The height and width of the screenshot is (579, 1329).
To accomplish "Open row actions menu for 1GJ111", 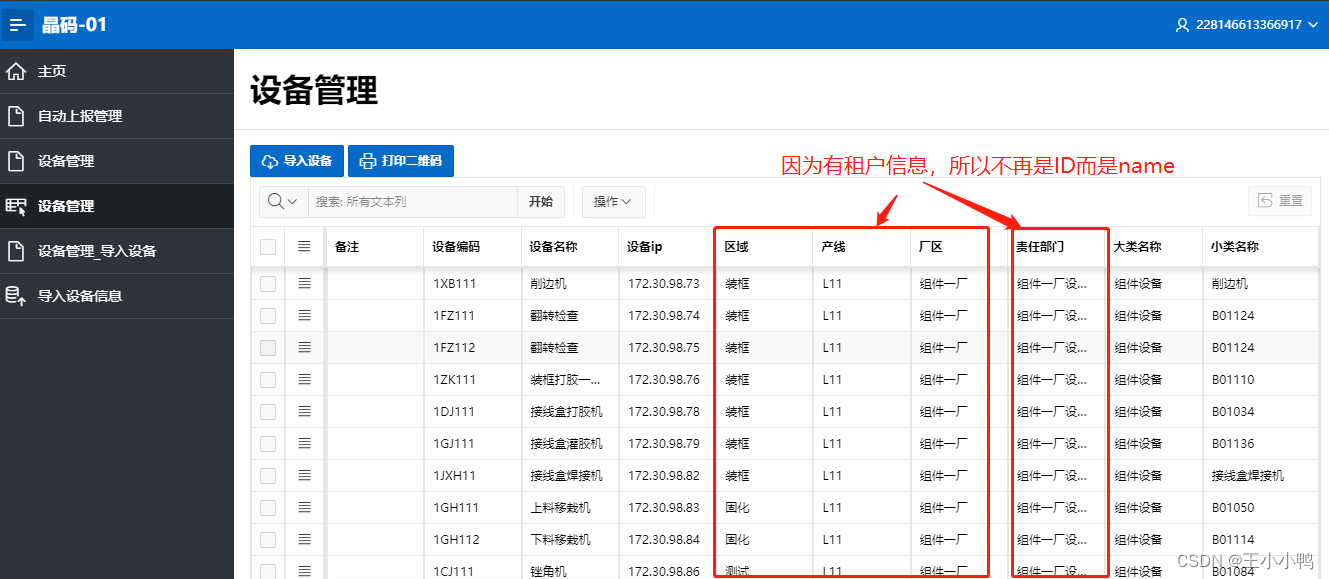I will coord(304,443).
